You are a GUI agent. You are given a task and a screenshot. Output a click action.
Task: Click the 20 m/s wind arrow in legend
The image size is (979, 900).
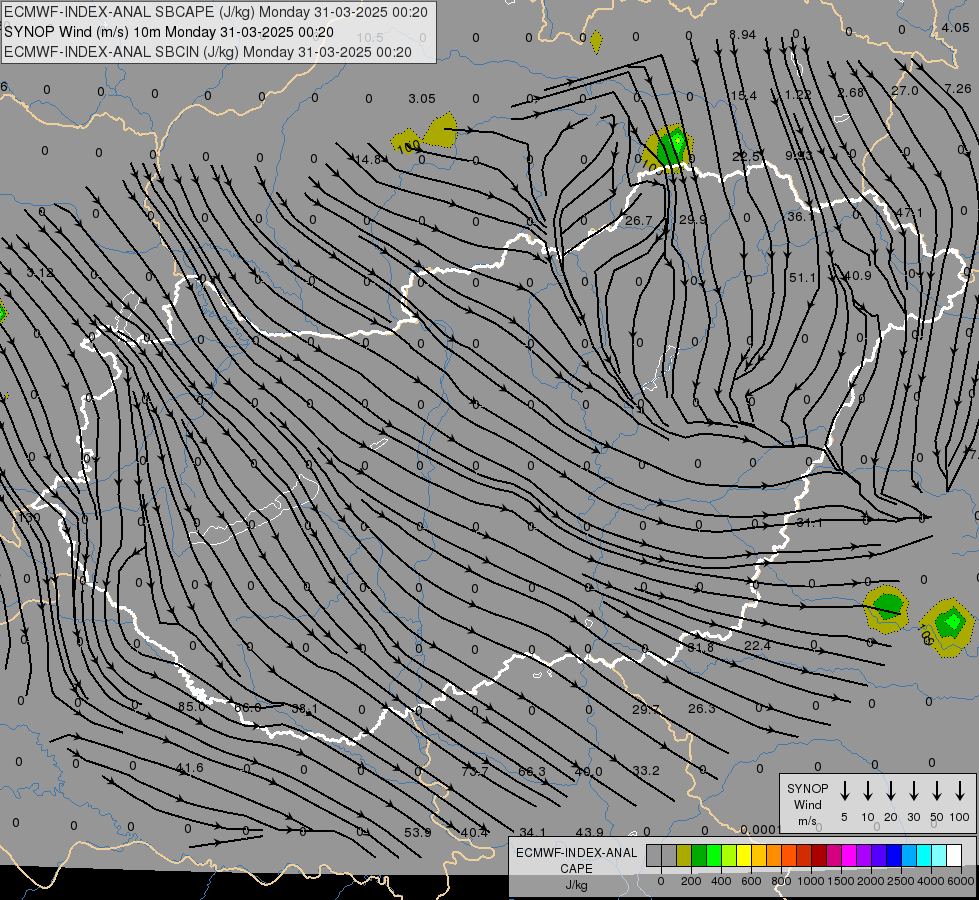point(891,791)
